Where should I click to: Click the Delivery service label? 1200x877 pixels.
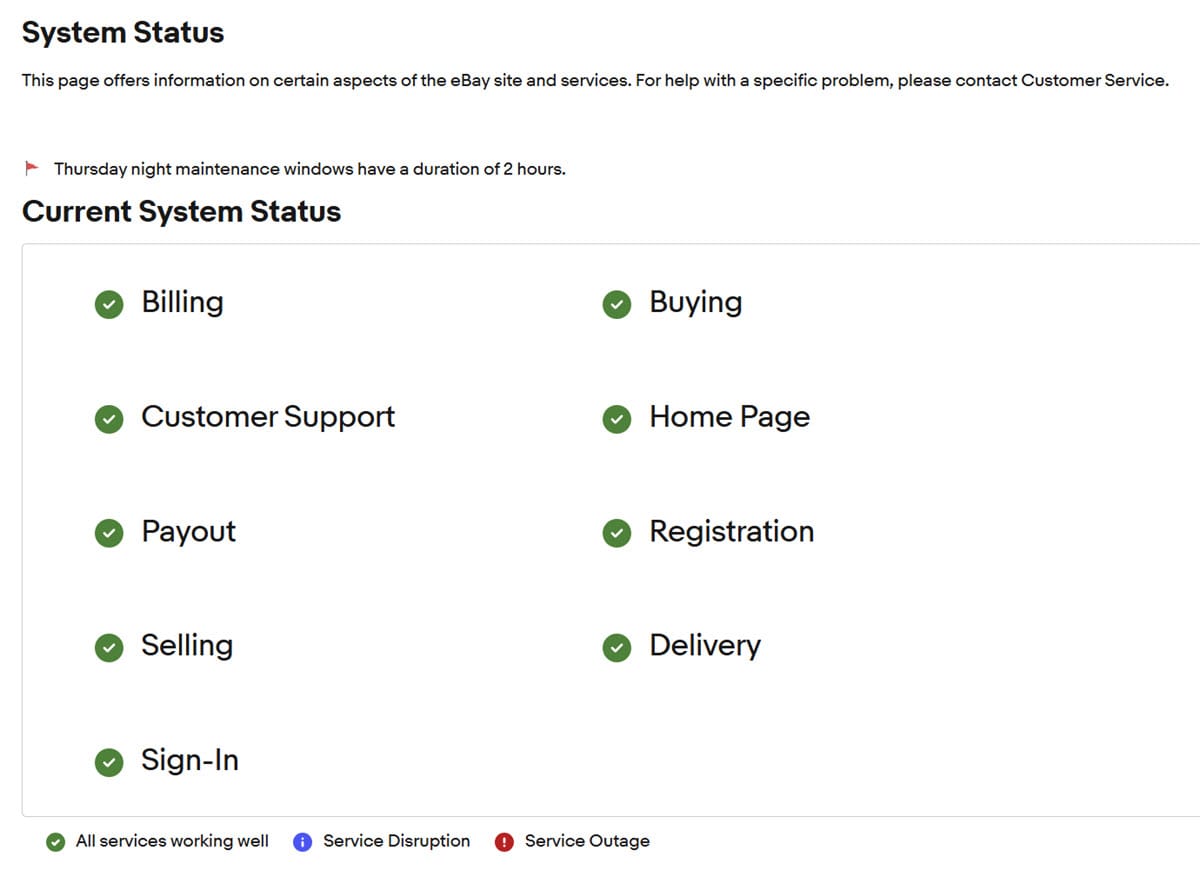[705, 645]
